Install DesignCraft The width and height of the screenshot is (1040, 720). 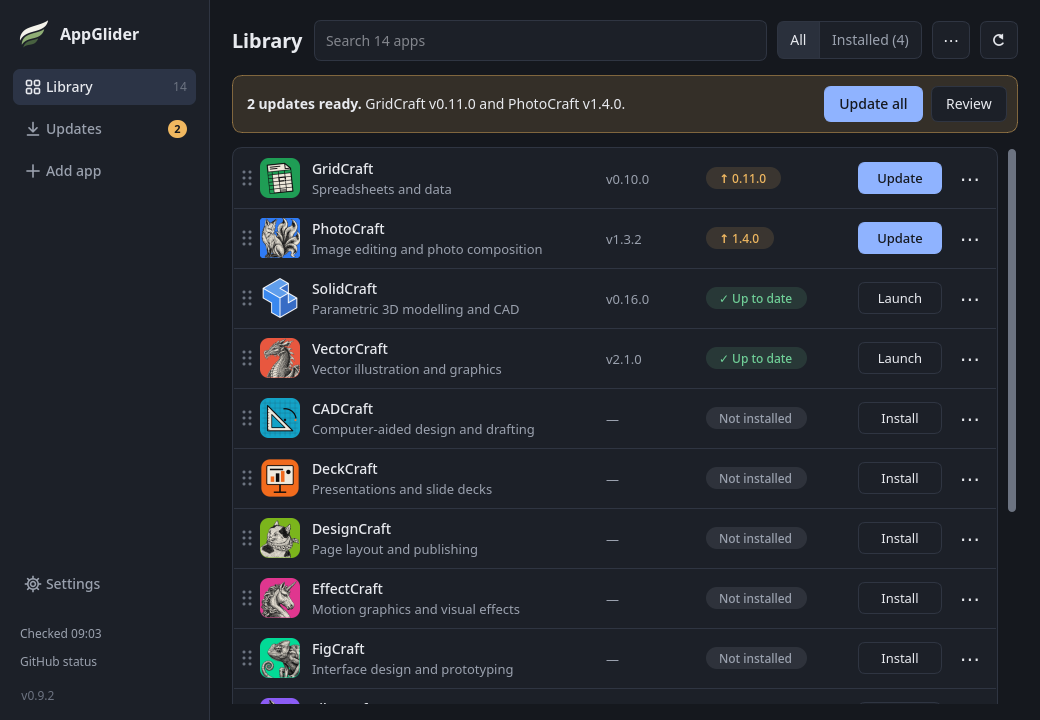click(899, 538)
